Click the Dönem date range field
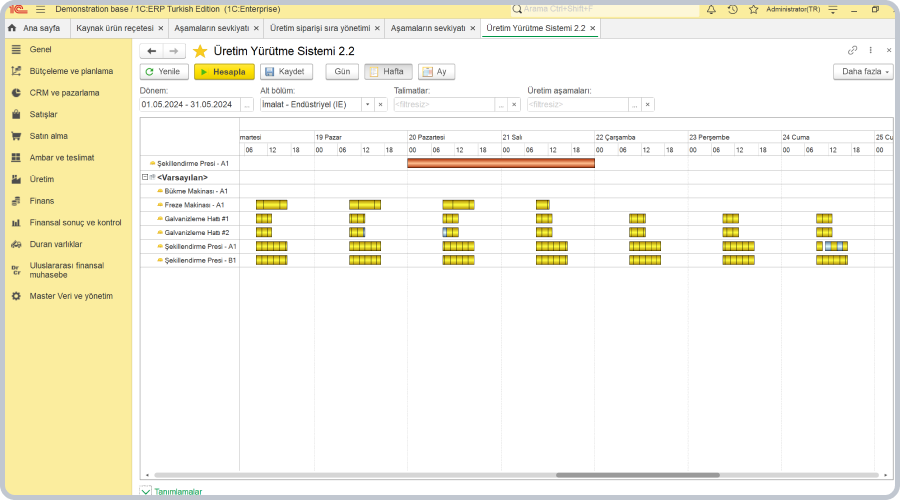900x500 pixels. [190, 104]
